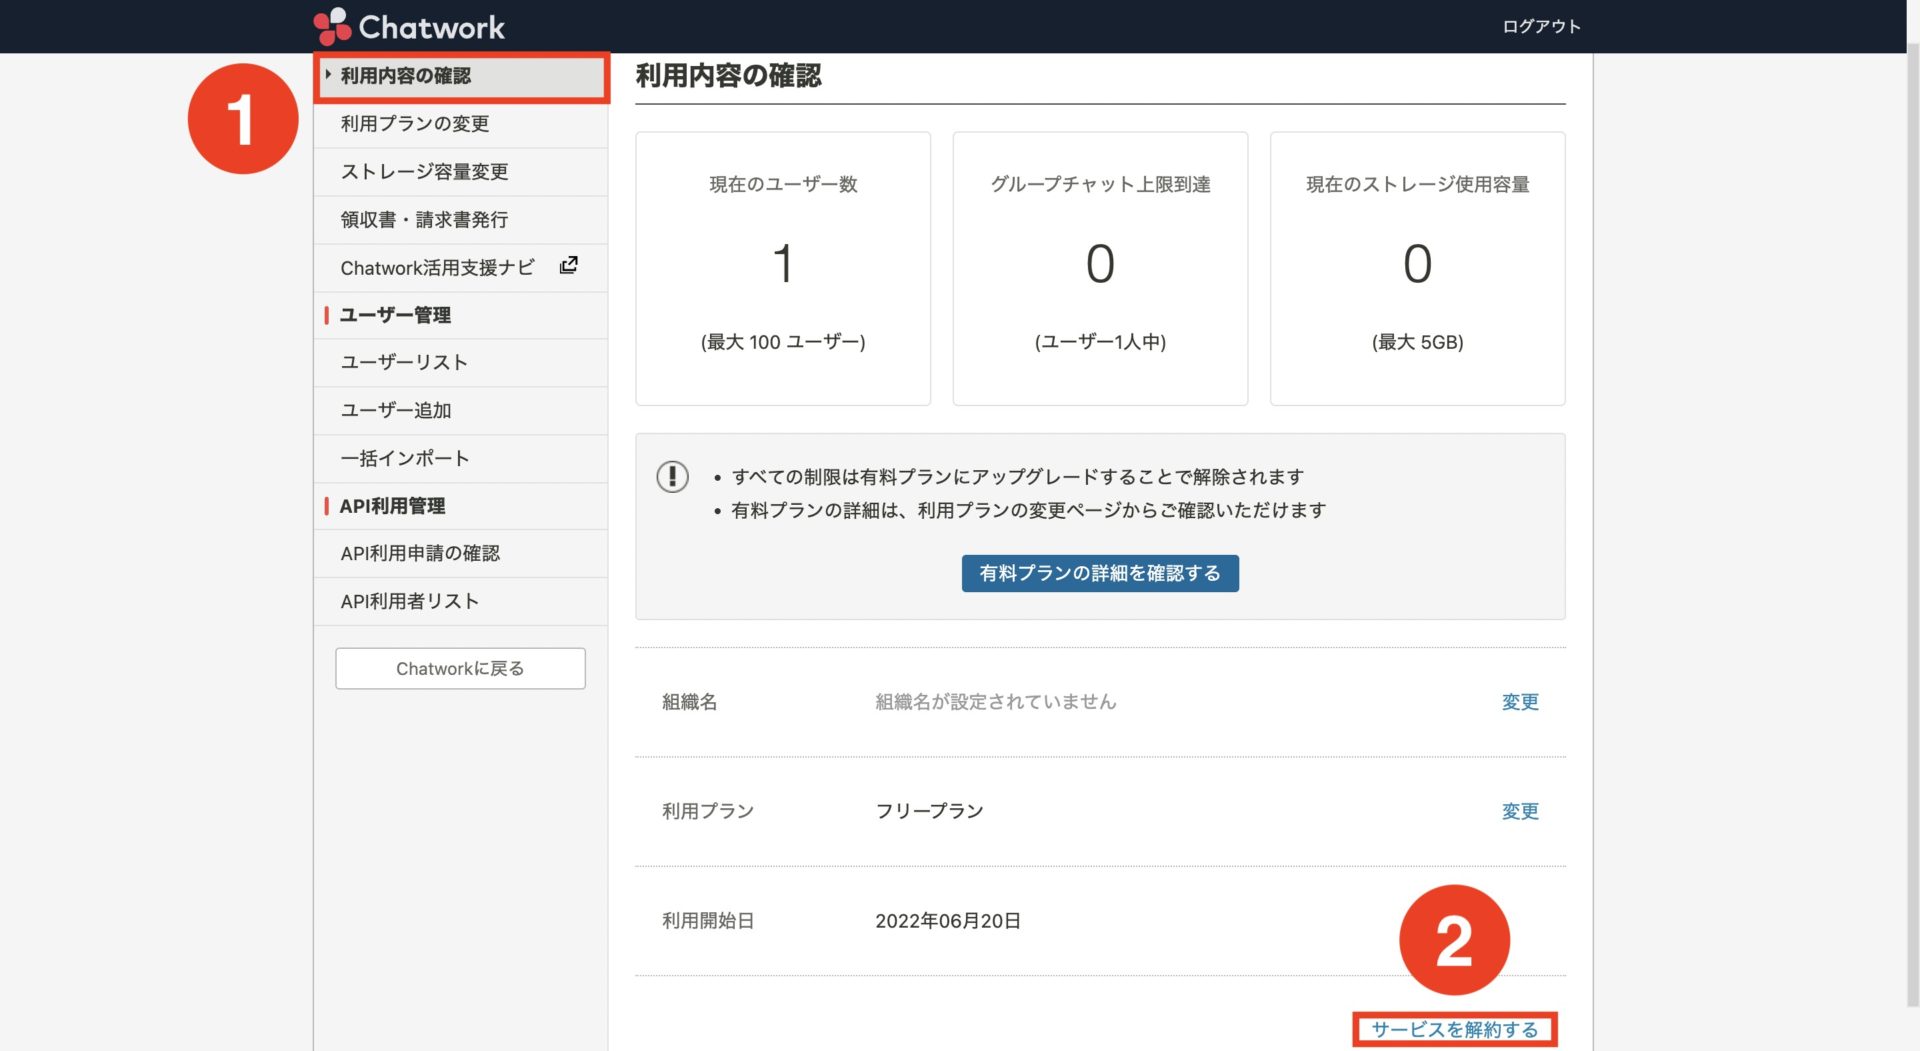
Task: Click サービスを解約する link
Action: pyautogui.click(x=1455, y=1029)
